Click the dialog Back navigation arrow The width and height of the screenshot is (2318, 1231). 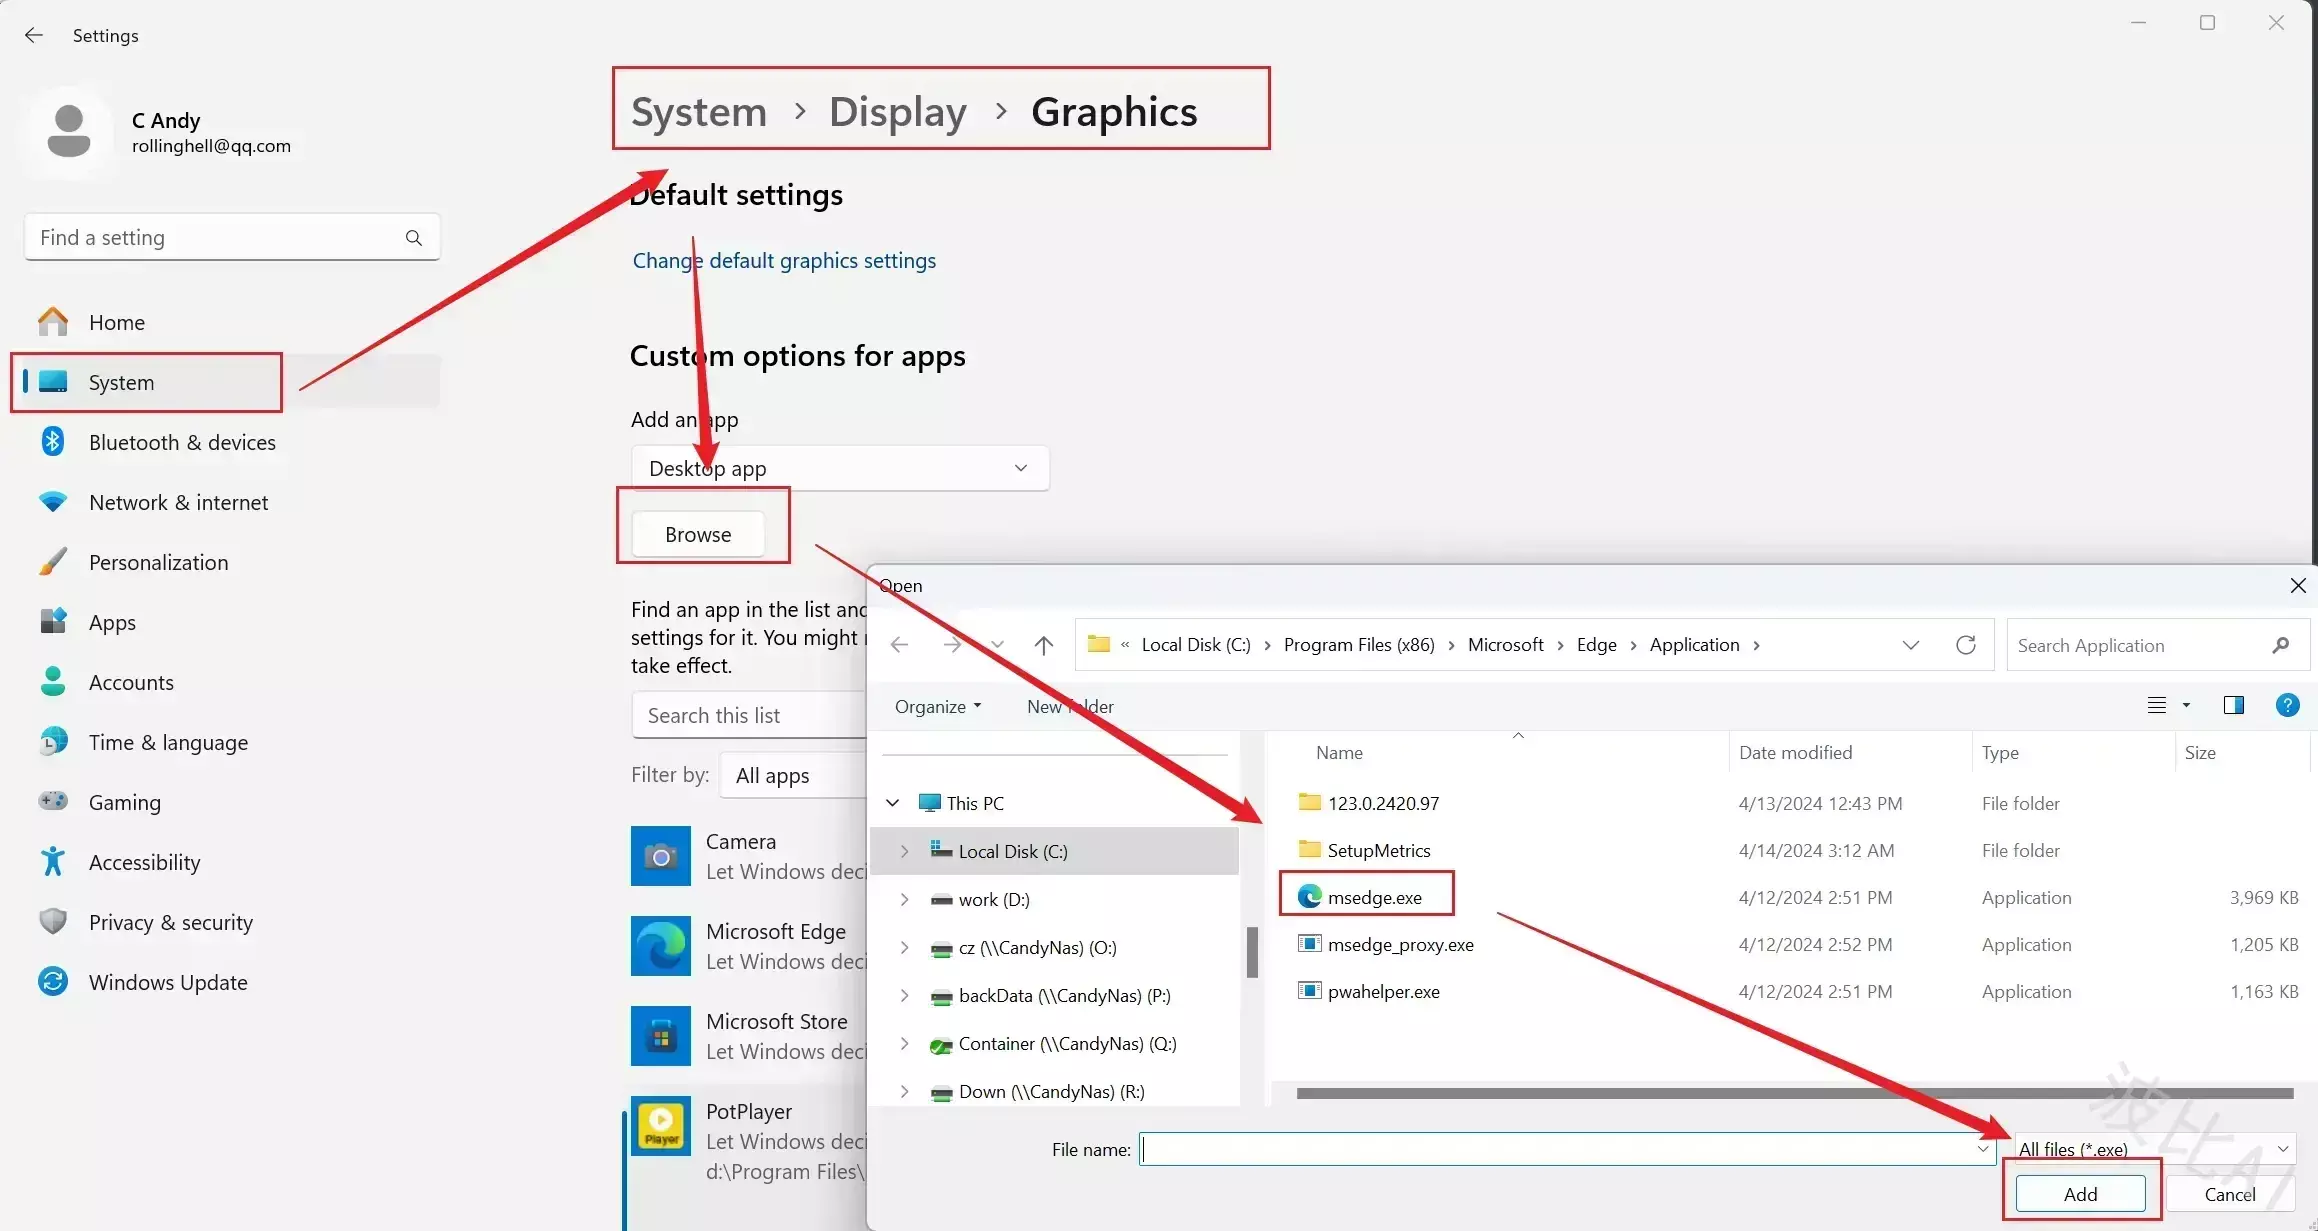899,645
